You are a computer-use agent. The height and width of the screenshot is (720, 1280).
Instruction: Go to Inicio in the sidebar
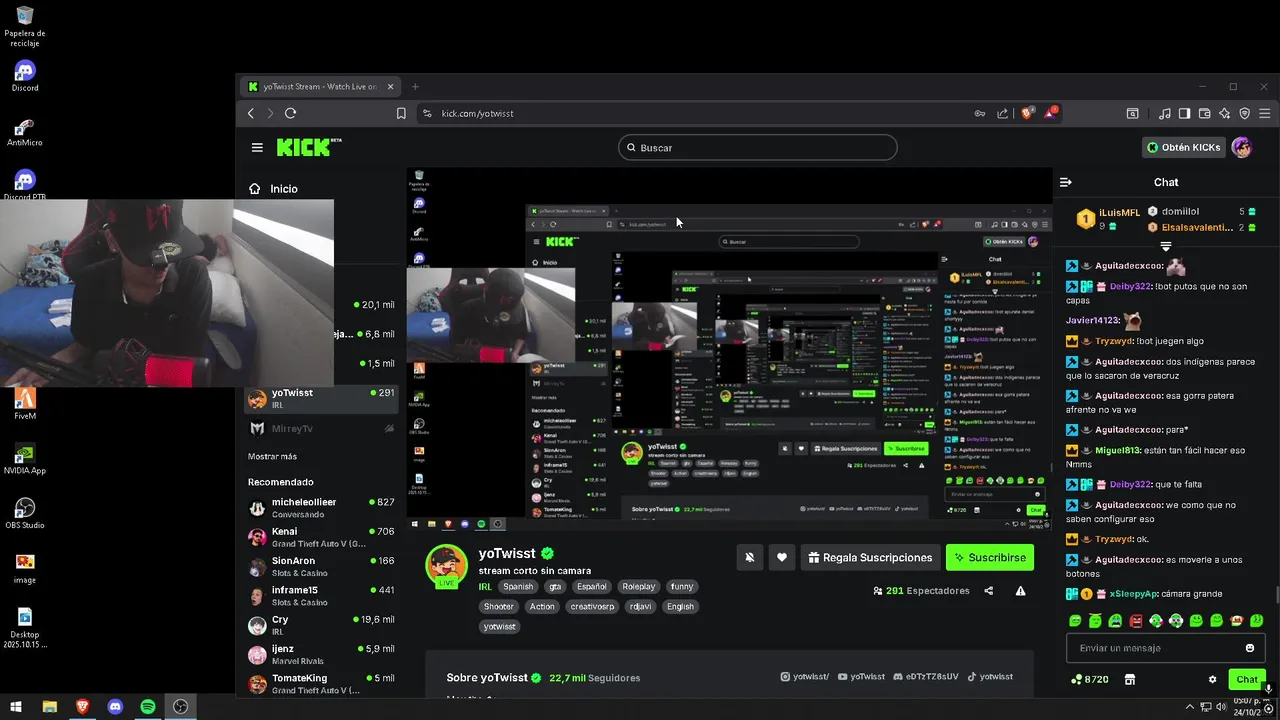273,188
